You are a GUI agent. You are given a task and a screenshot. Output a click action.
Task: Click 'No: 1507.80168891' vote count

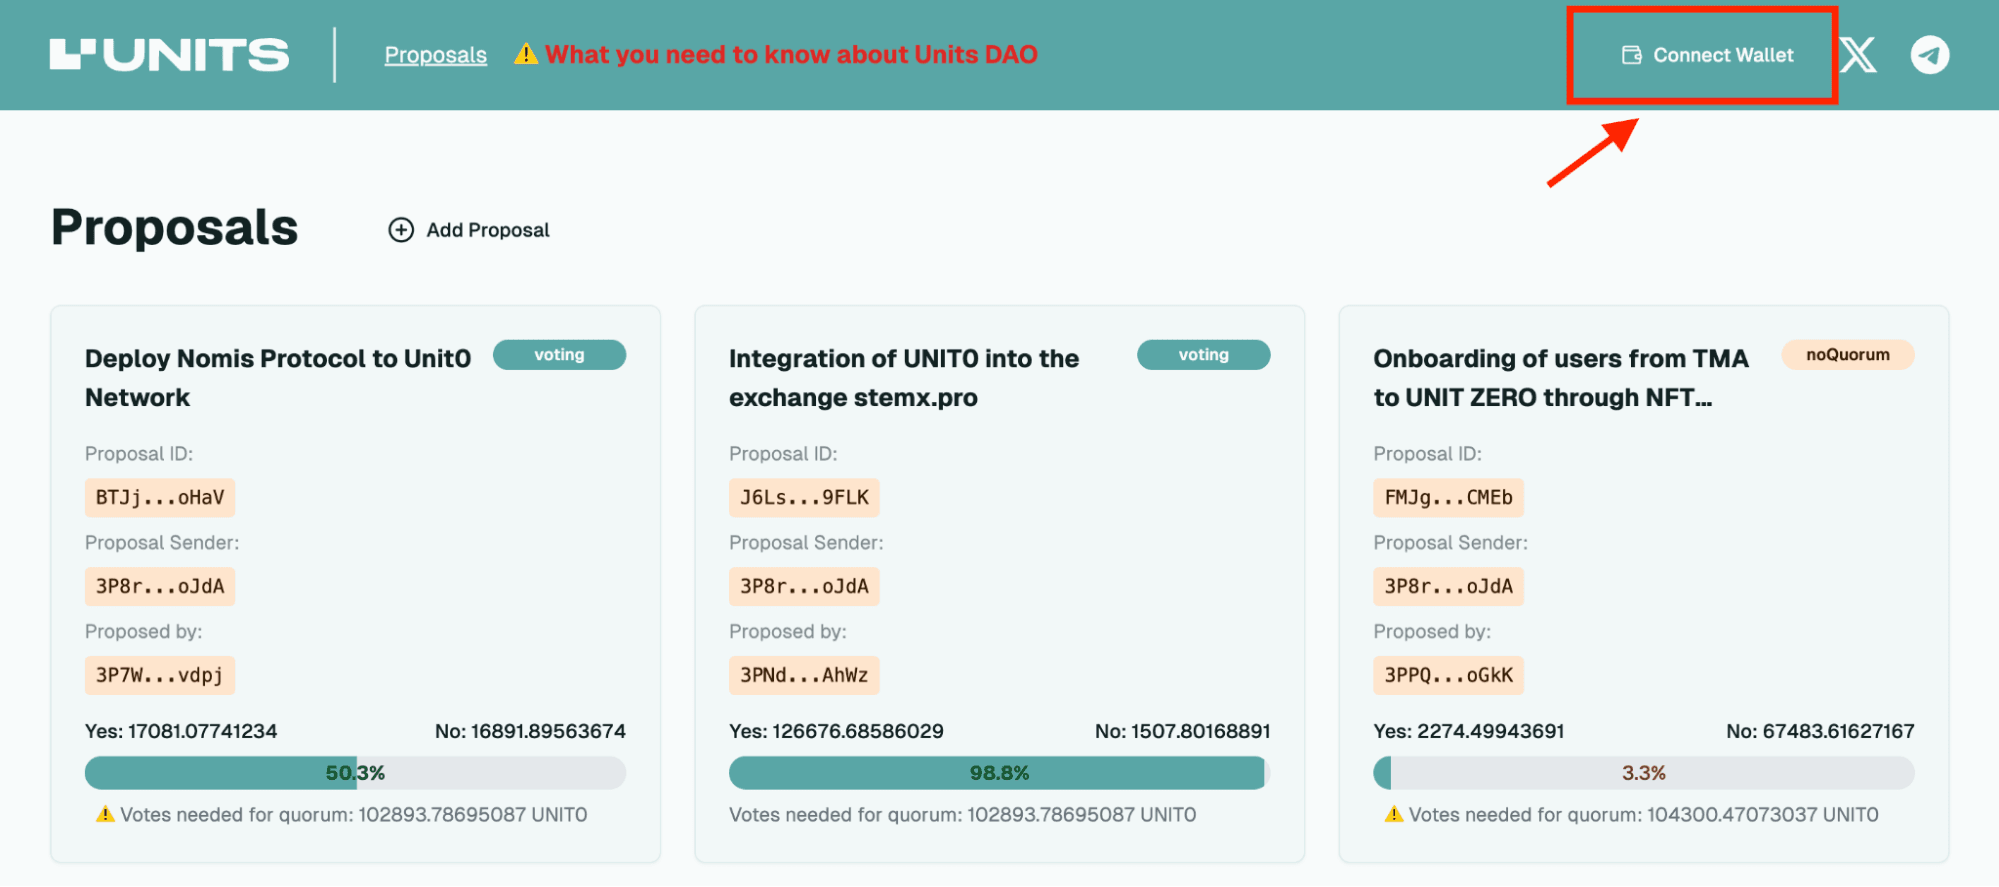tap(1182, 731)
